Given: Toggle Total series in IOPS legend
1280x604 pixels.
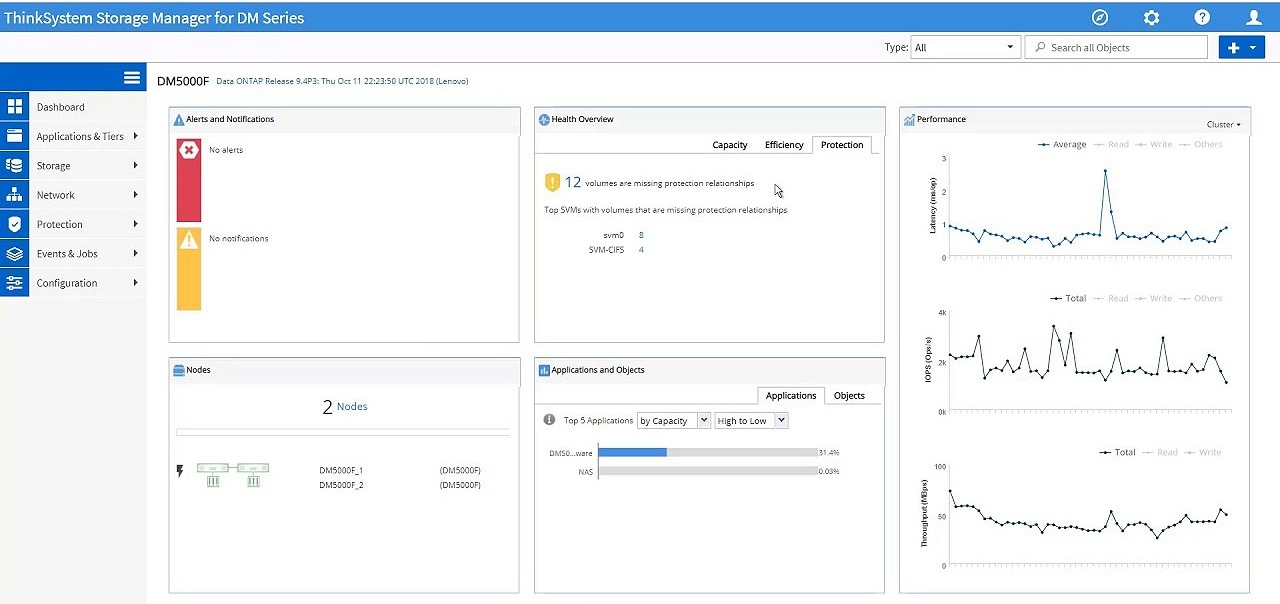Looking at the screenshot, I should [1068, 298].
